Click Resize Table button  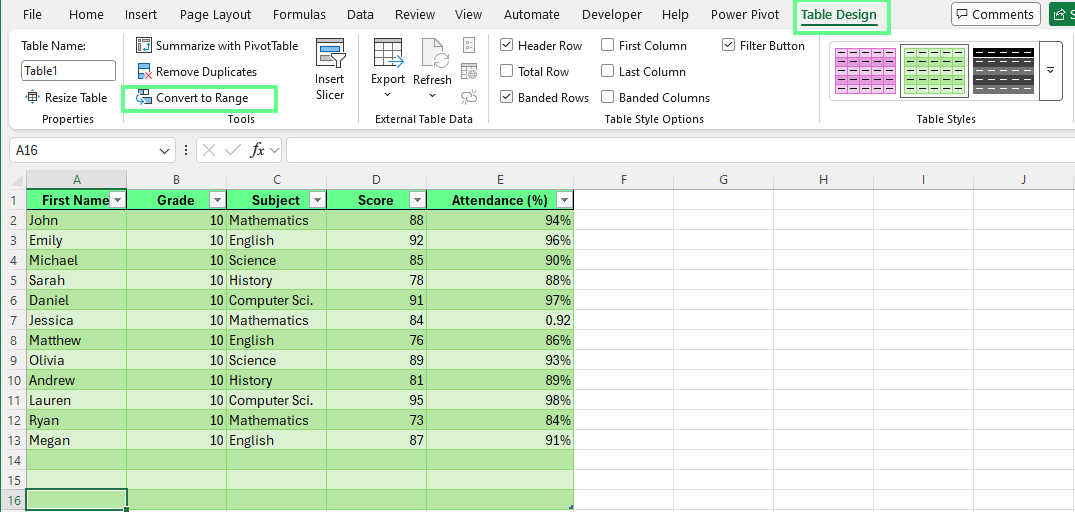67,98
